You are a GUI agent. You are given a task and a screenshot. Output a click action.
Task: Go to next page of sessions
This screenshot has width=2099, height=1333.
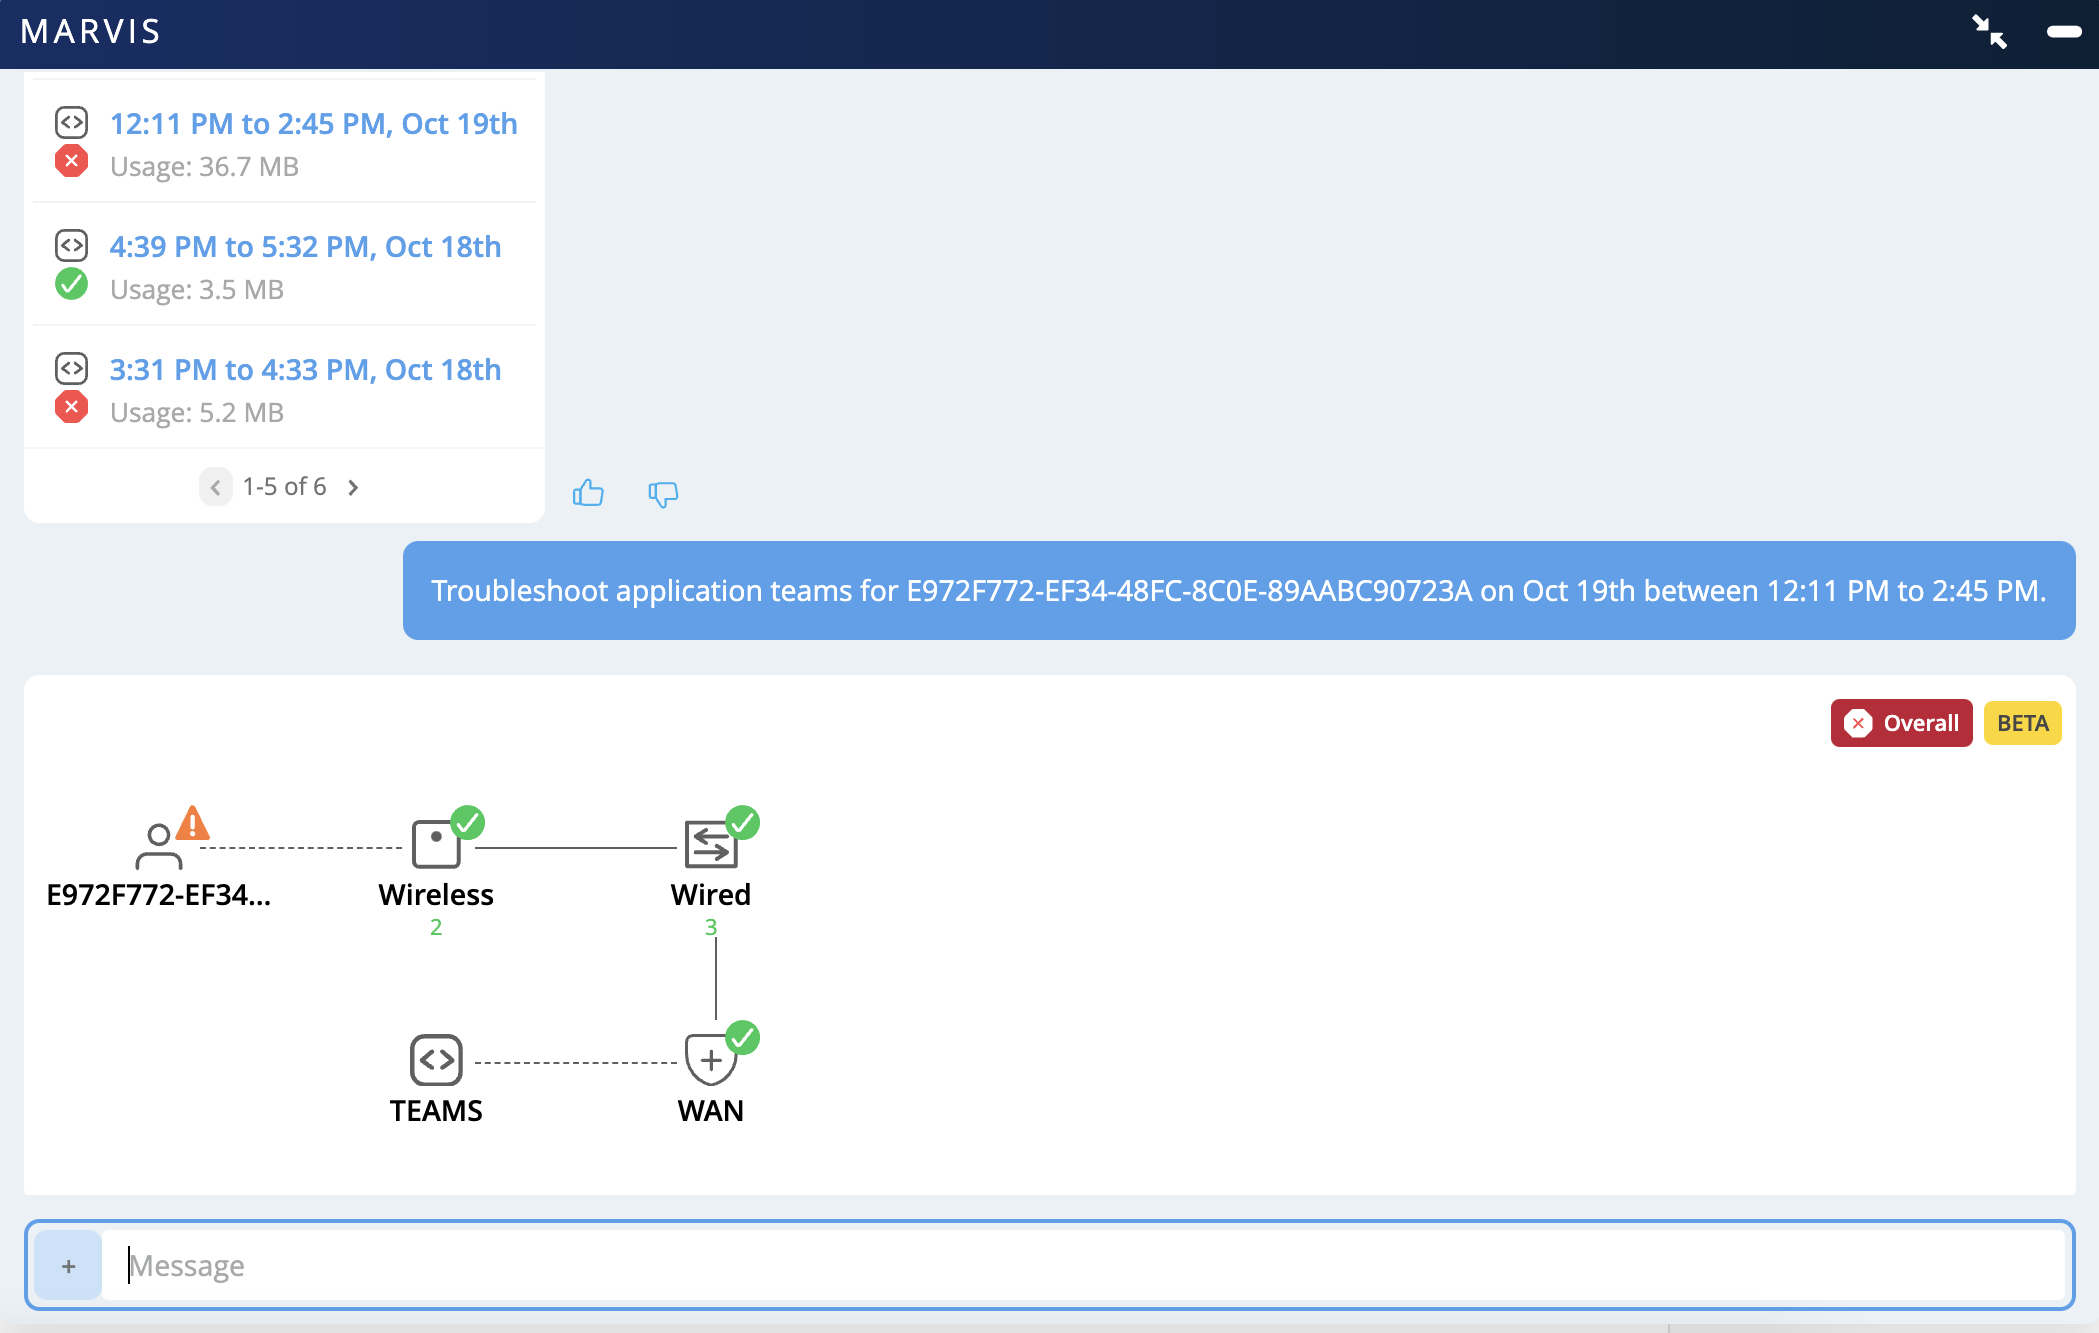click(353, 487)
